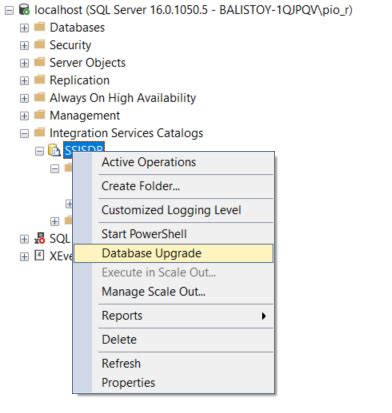Click the SQL Server Agent icon

pos(39,238)
